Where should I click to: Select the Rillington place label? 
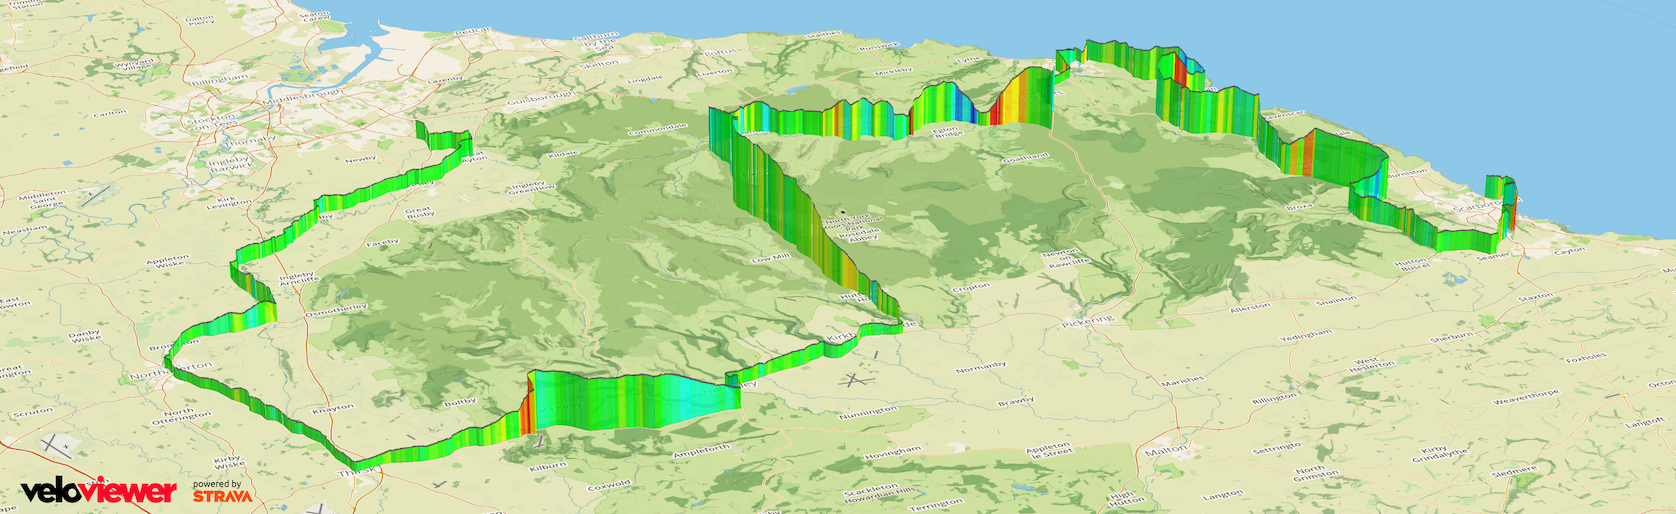1275,399
